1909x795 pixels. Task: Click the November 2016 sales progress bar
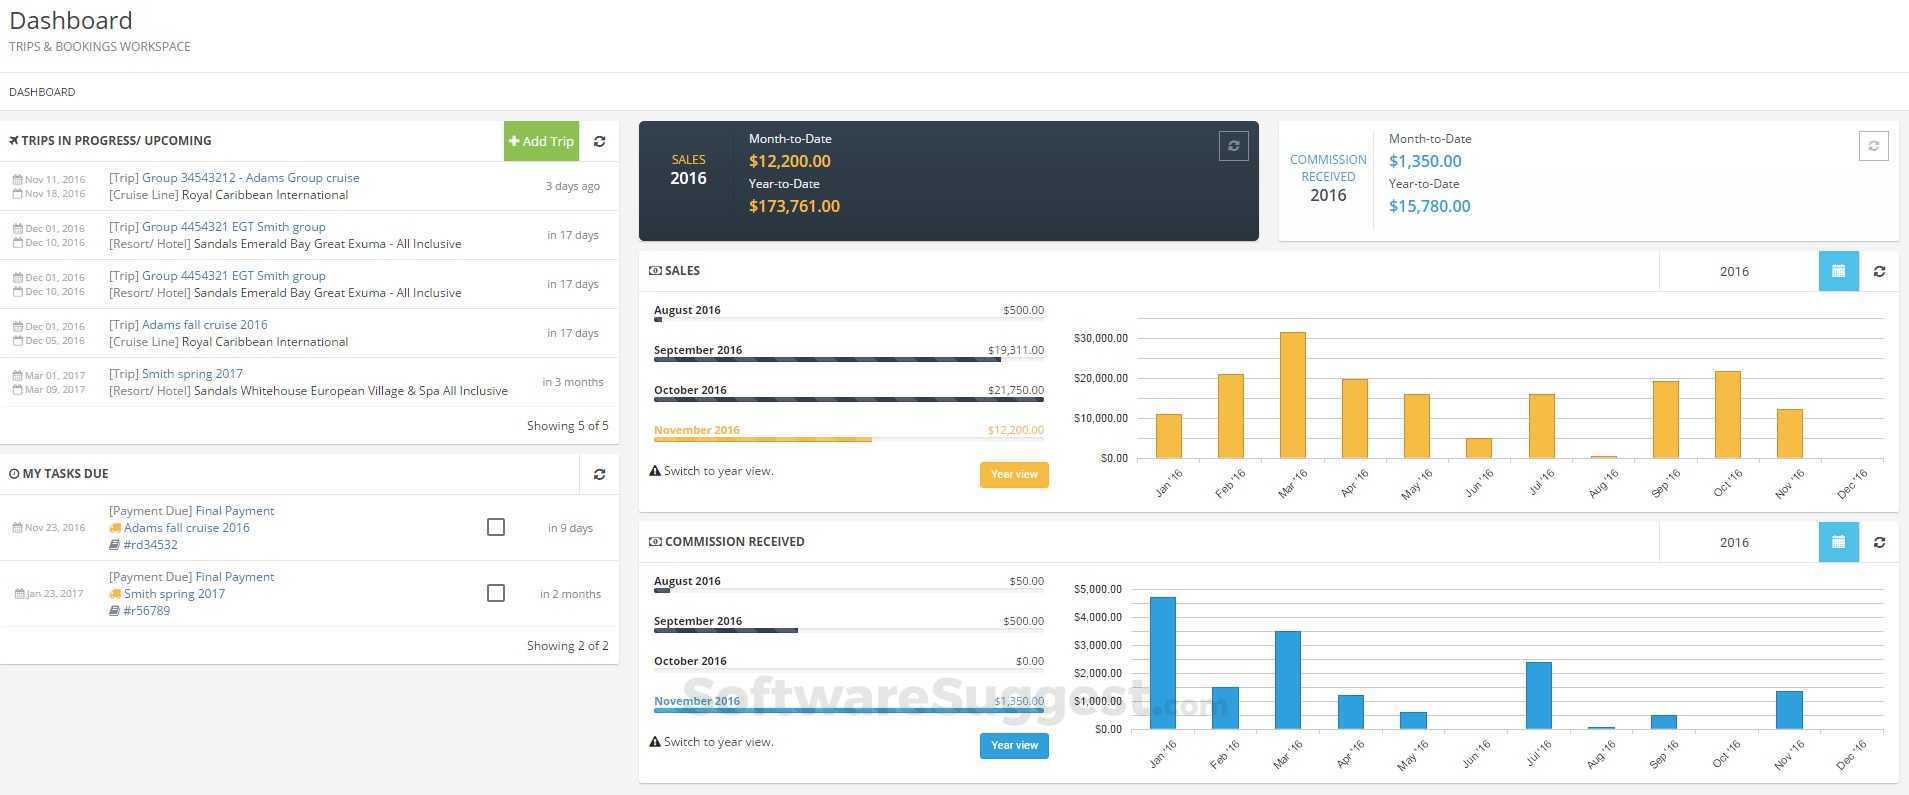click(x=849, y=439)
